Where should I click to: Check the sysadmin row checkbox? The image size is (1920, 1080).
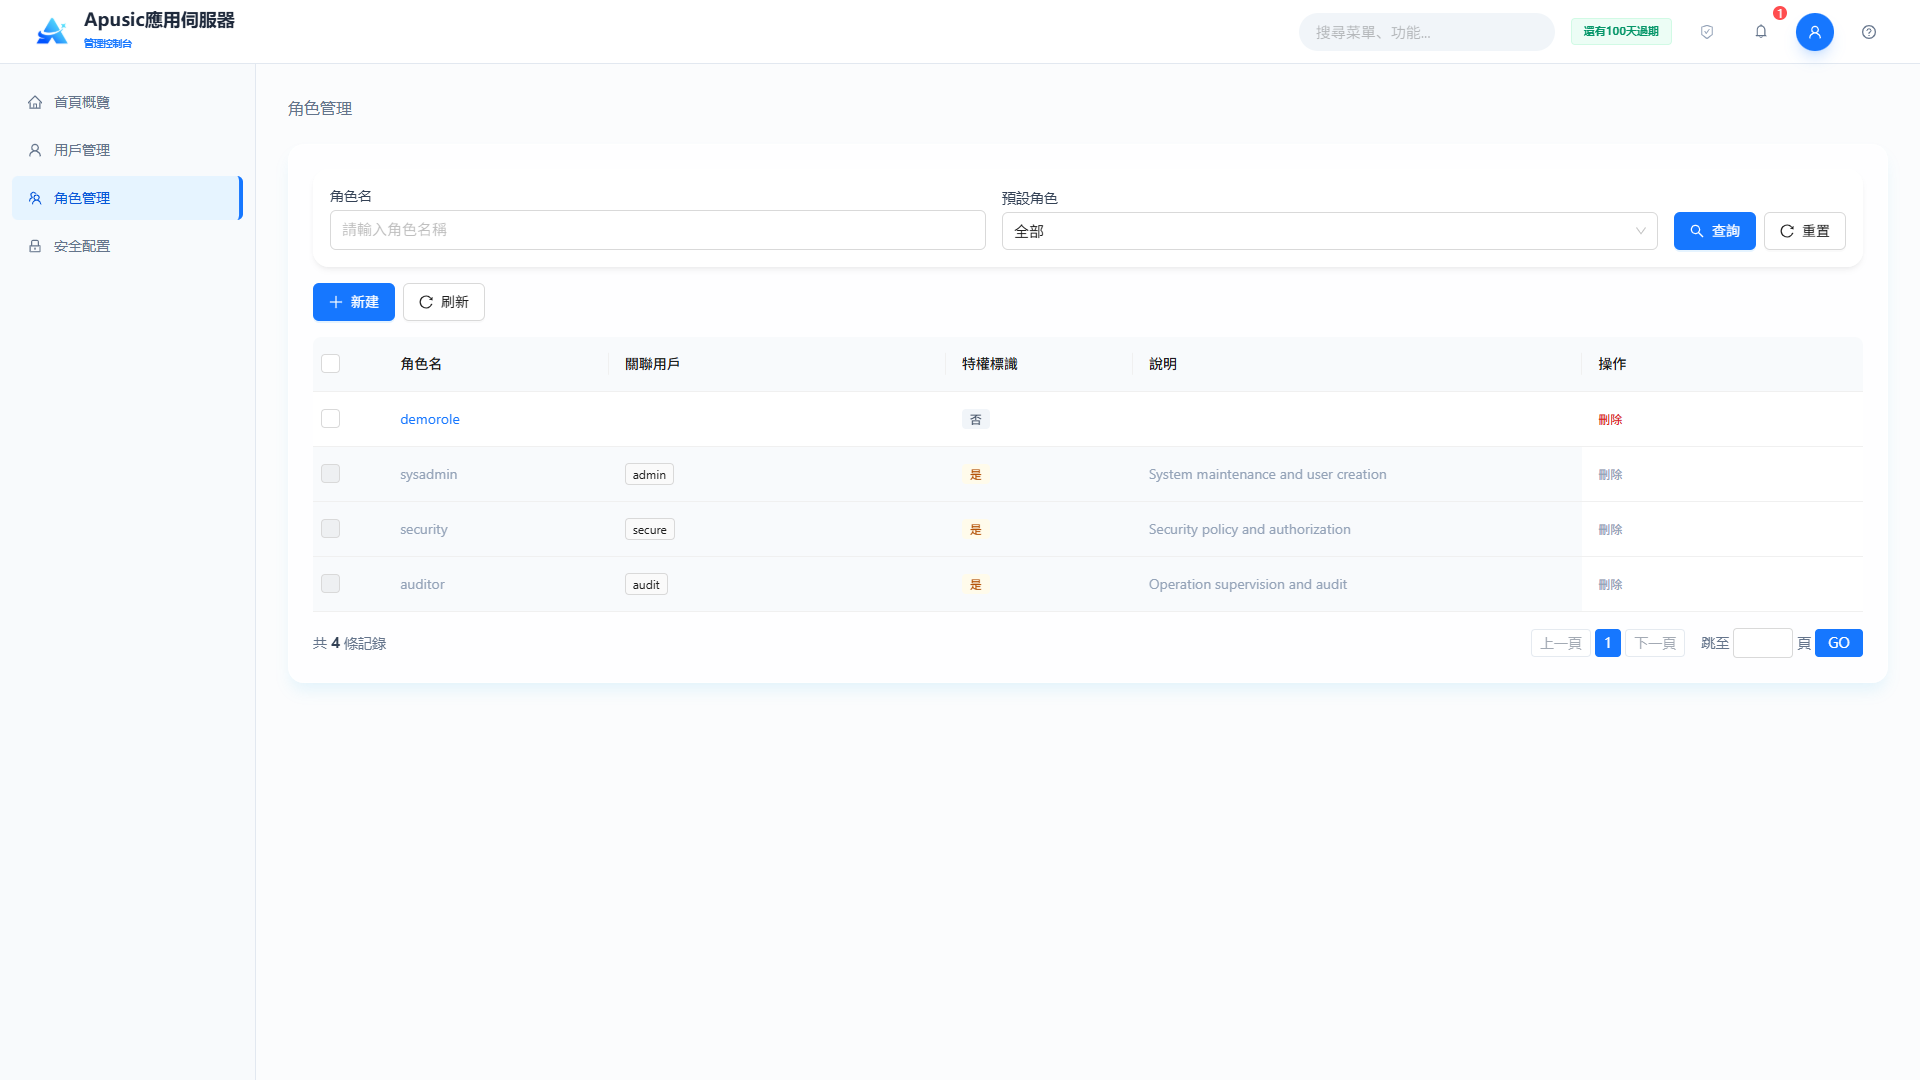(331, 474)
